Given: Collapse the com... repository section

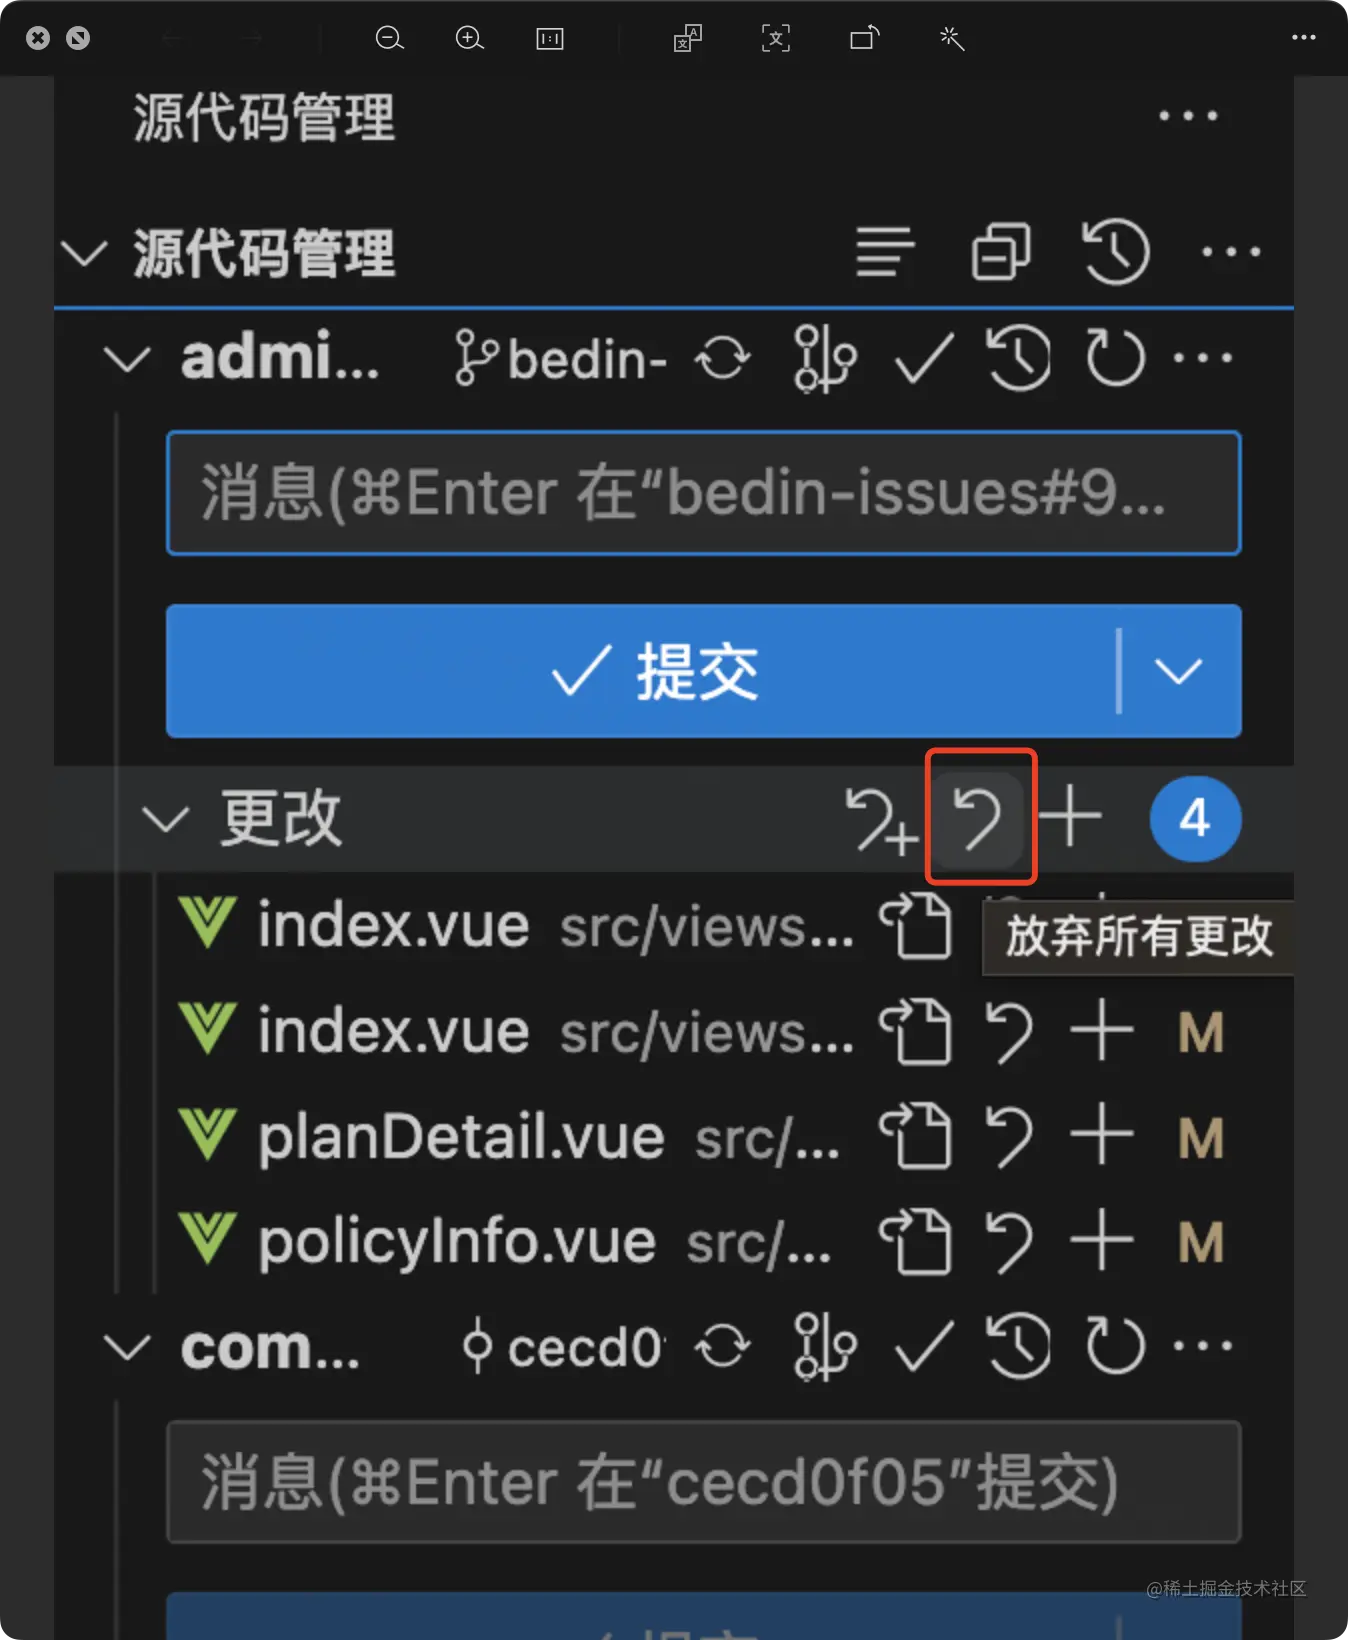Looking at the screenshot, I should (127, 1347).
